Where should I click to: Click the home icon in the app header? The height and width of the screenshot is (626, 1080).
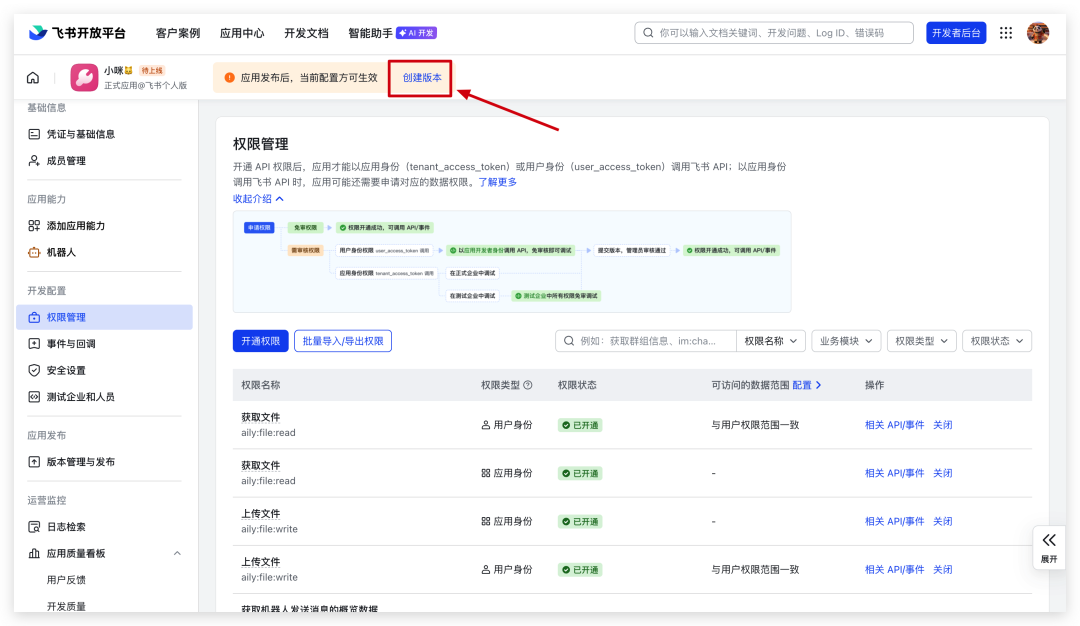click(x=33, y=78)
